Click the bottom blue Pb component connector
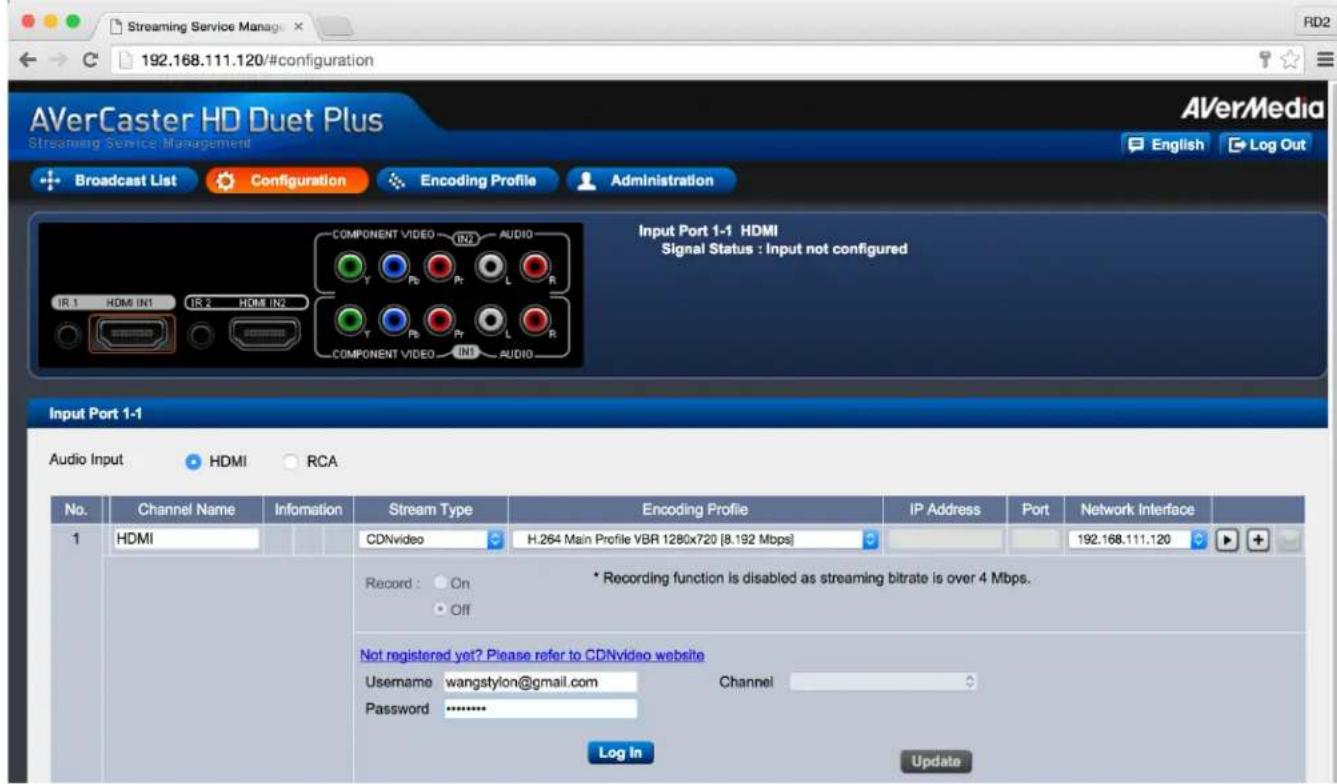This screenshot has height=784, width=1337. point(393,320)
